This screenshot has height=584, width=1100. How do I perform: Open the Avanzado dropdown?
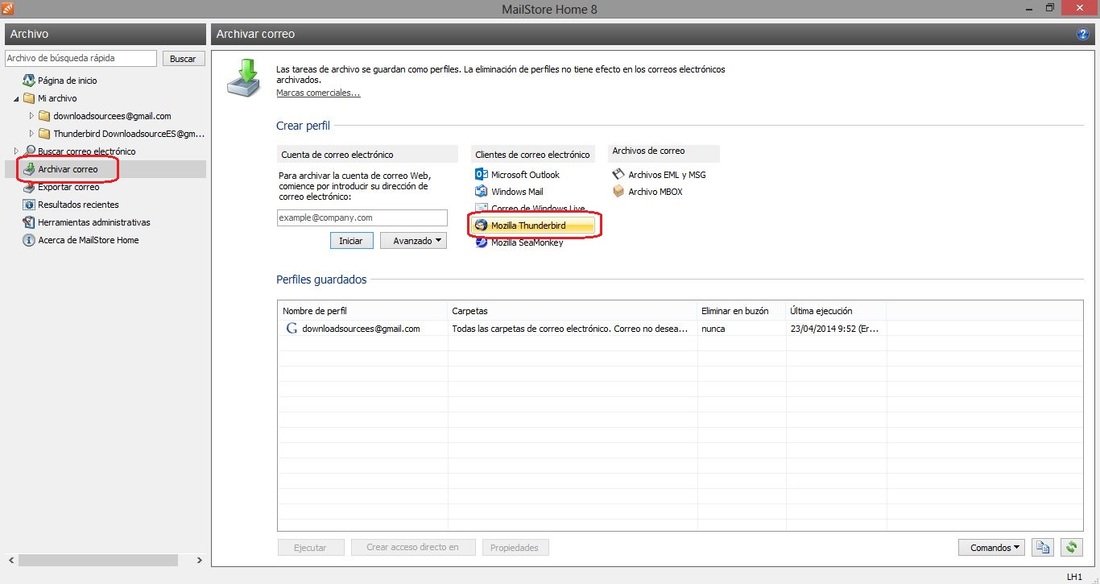[413, 241]
